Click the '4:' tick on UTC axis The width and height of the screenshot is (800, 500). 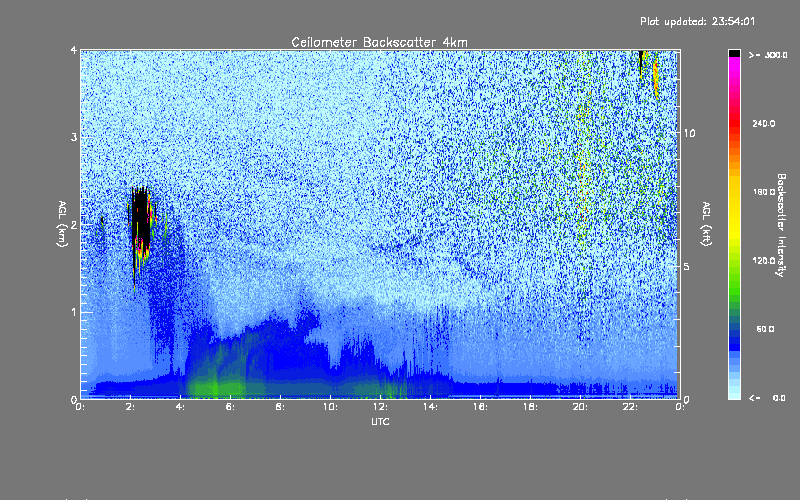click(x=181, y=407)
